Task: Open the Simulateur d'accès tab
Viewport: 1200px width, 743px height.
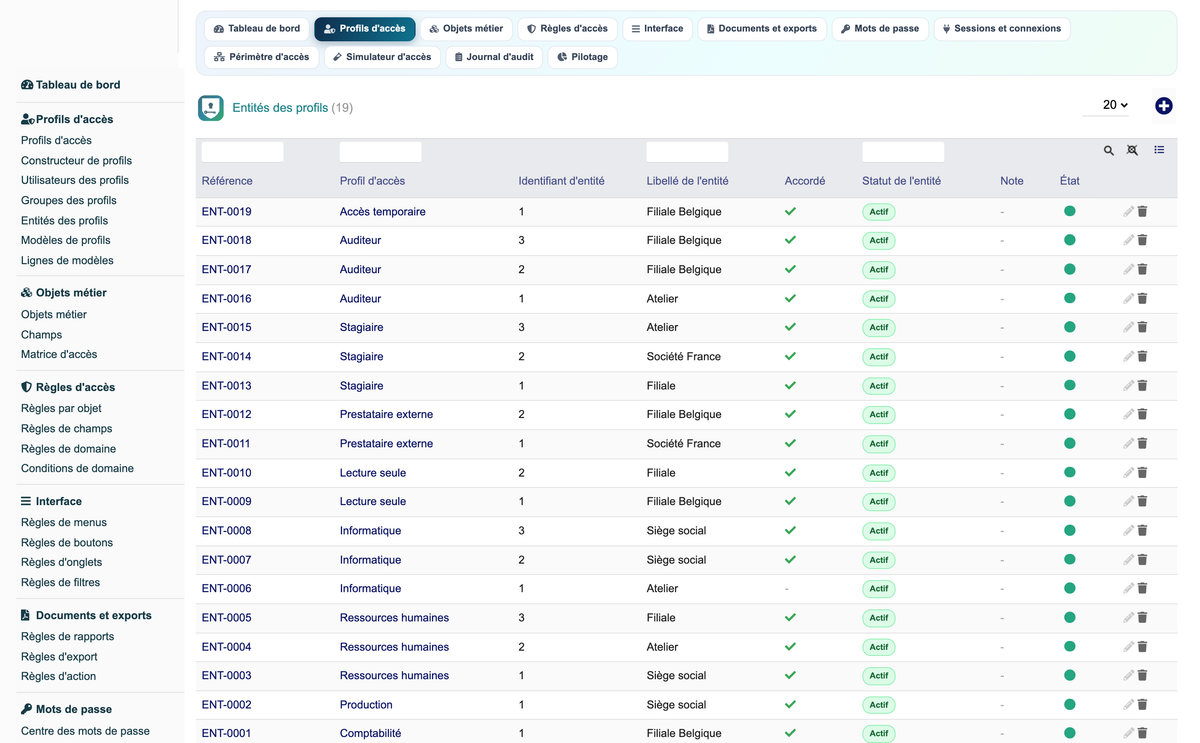Action: point(382,57)
